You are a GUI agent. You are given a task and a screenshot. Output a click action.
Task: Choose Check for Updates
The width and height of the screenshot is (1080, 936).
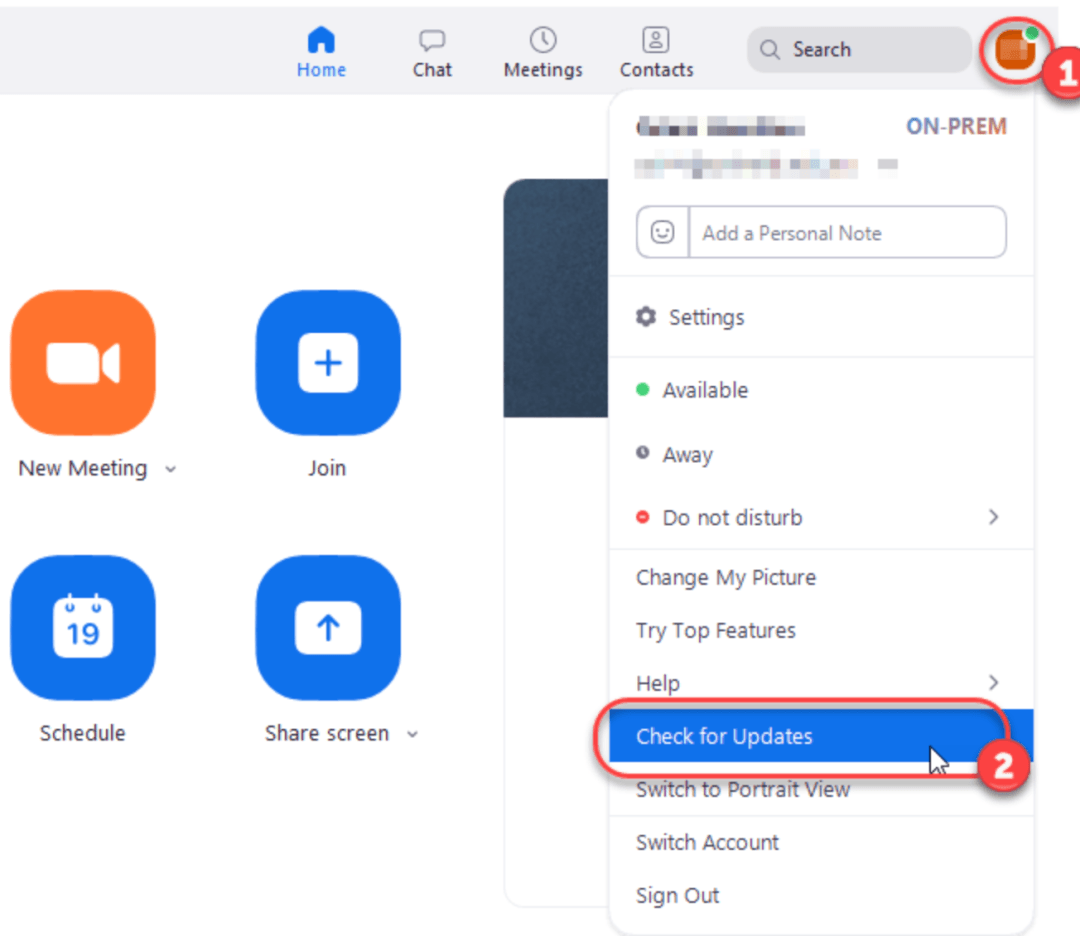tap(821, 736)
